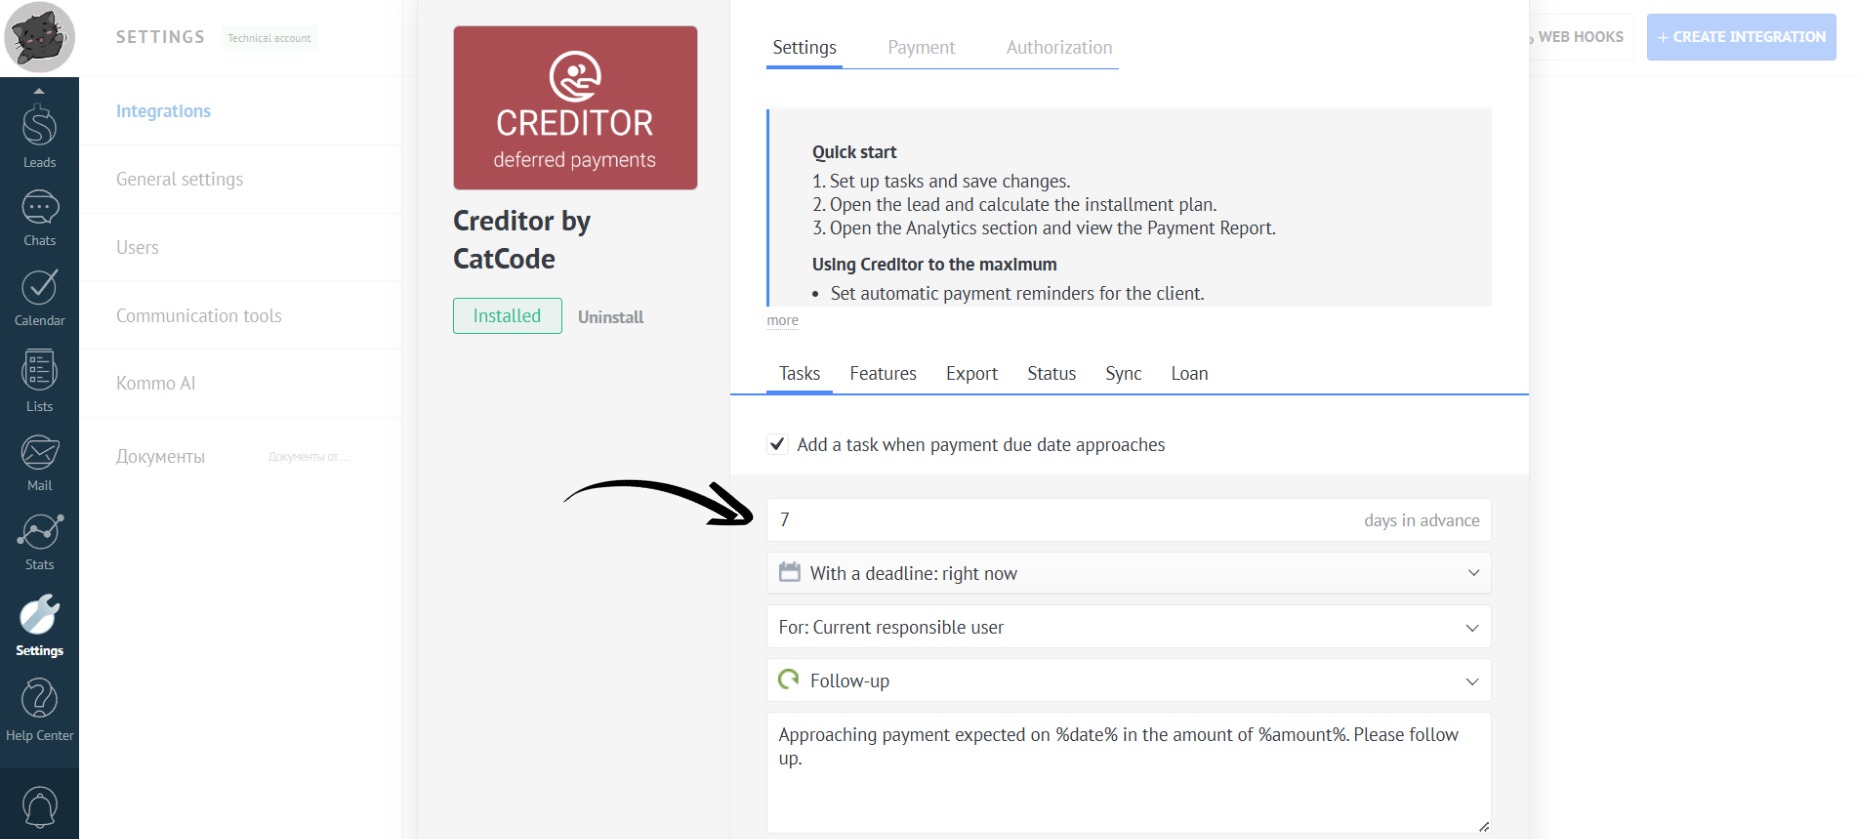Switch to the Features tab
Viewport: 1860px width, 839px height.
882,373
